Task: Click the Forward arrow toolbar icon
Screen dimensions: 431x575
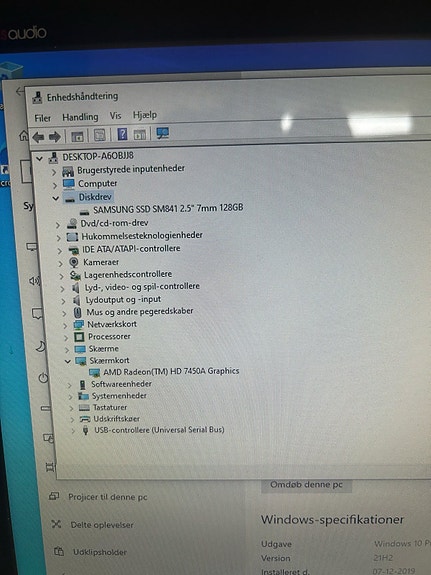Action: tap(55, 137)
